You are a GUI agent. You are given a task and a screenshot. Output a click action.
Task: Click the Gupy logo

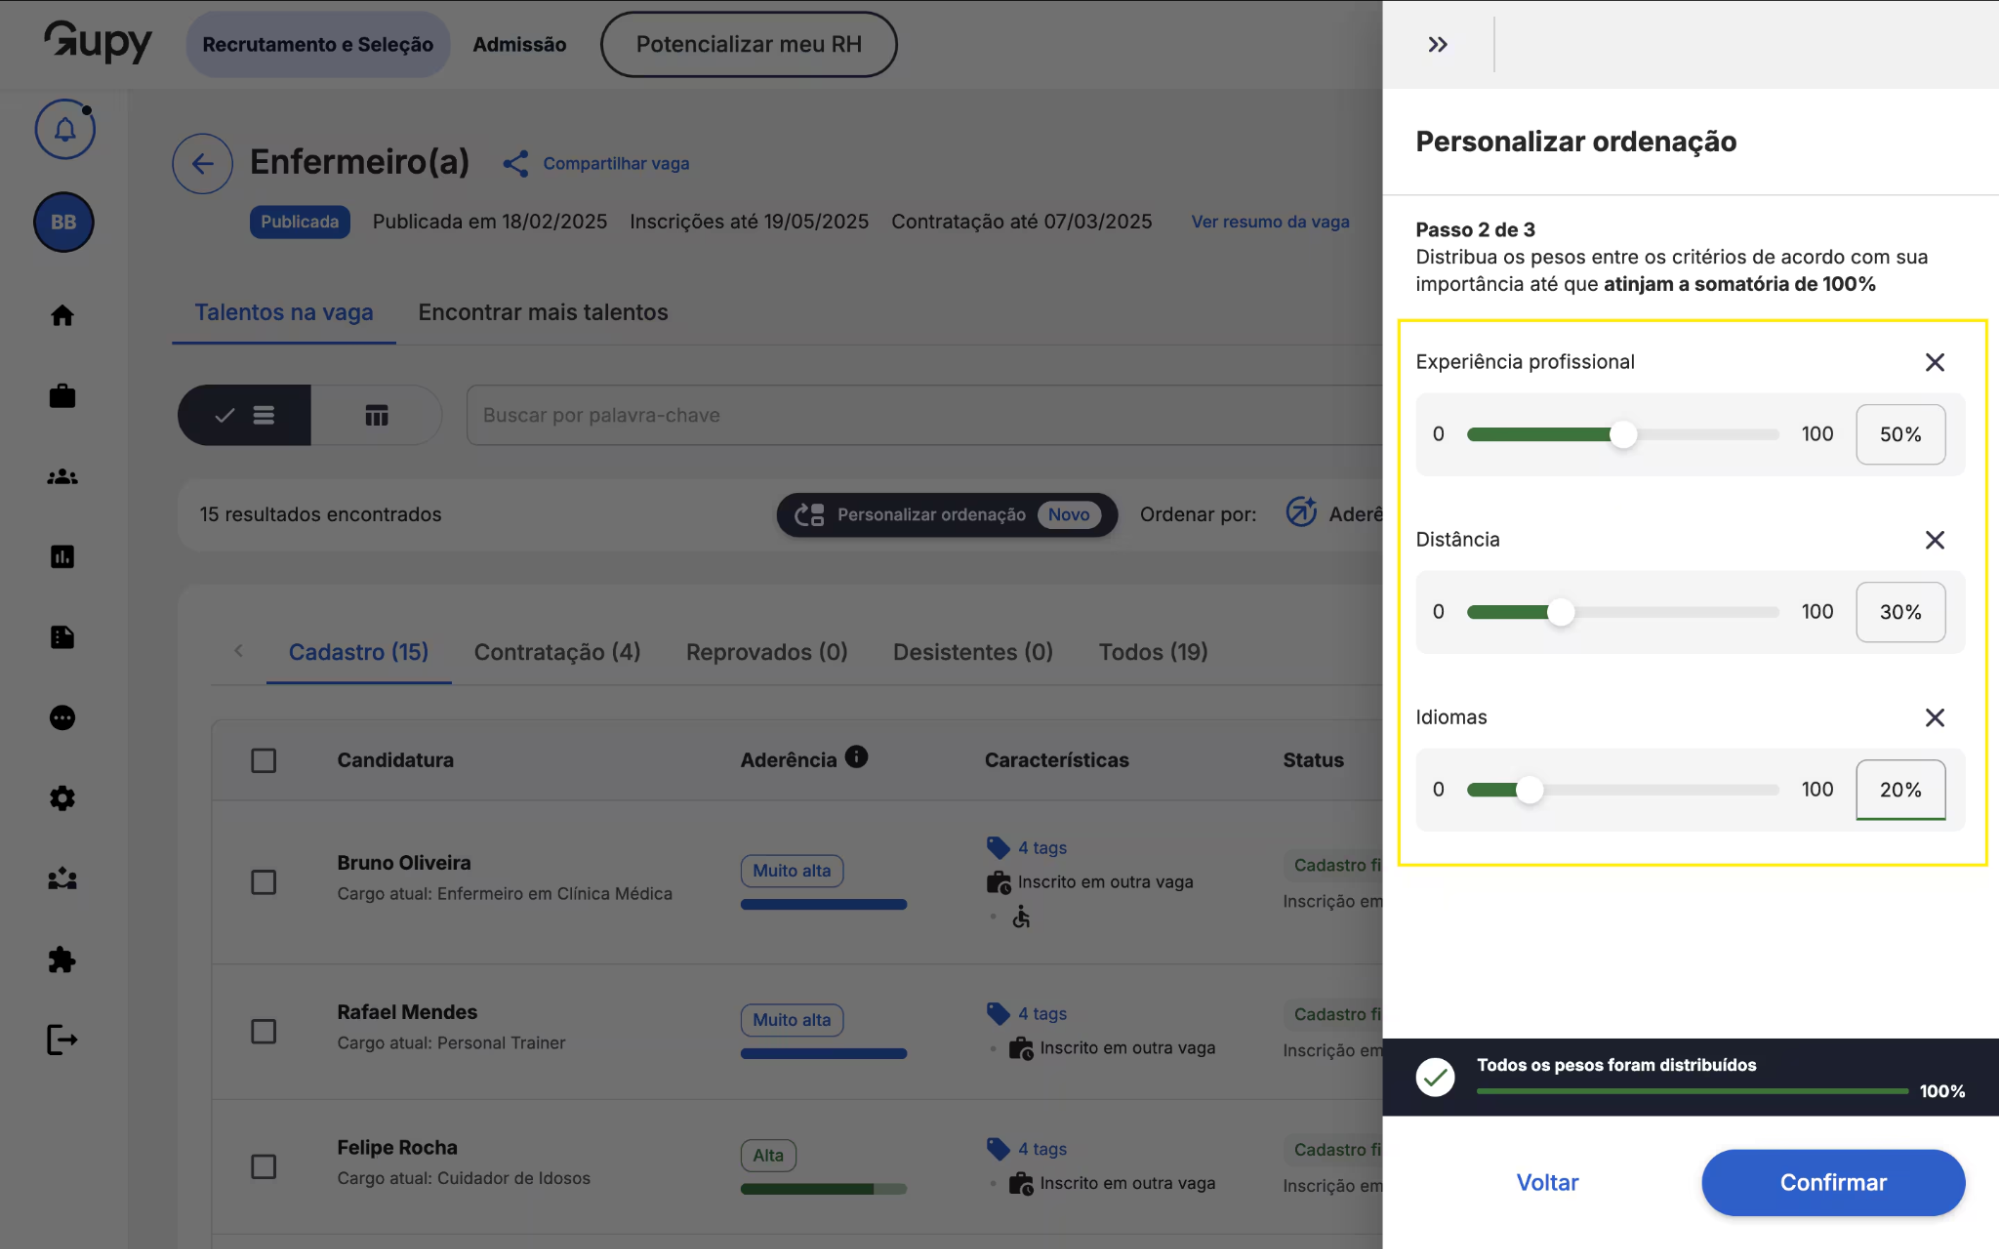pos(98,42)
